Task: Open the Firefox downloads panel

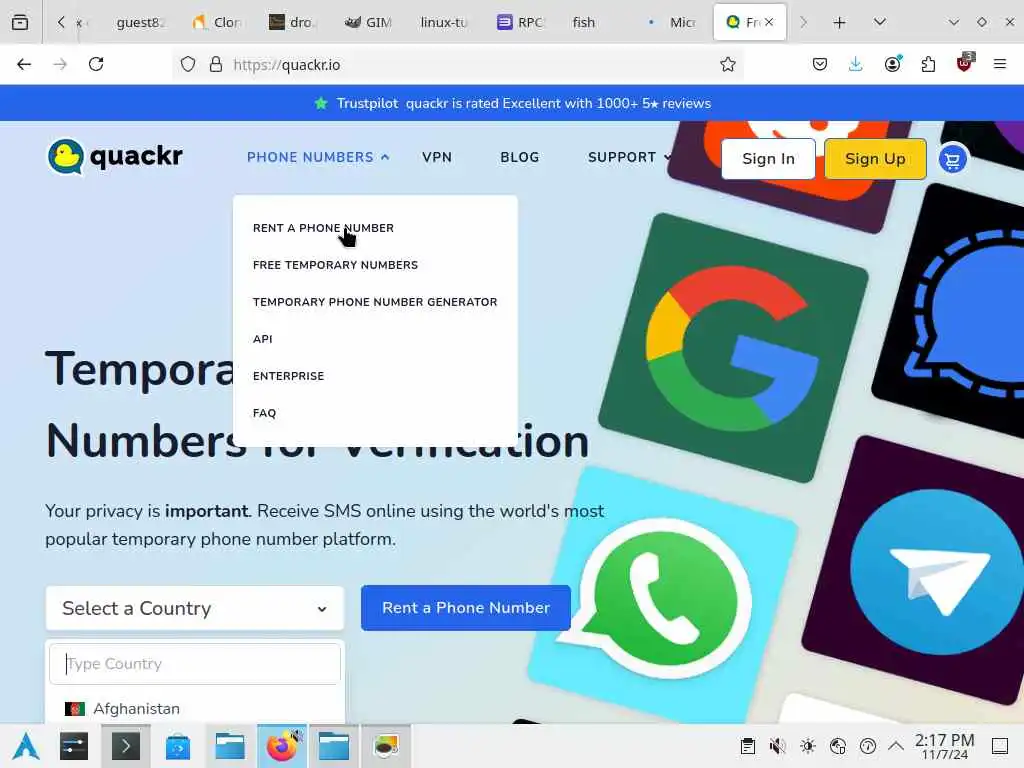Action: [856, 64]
